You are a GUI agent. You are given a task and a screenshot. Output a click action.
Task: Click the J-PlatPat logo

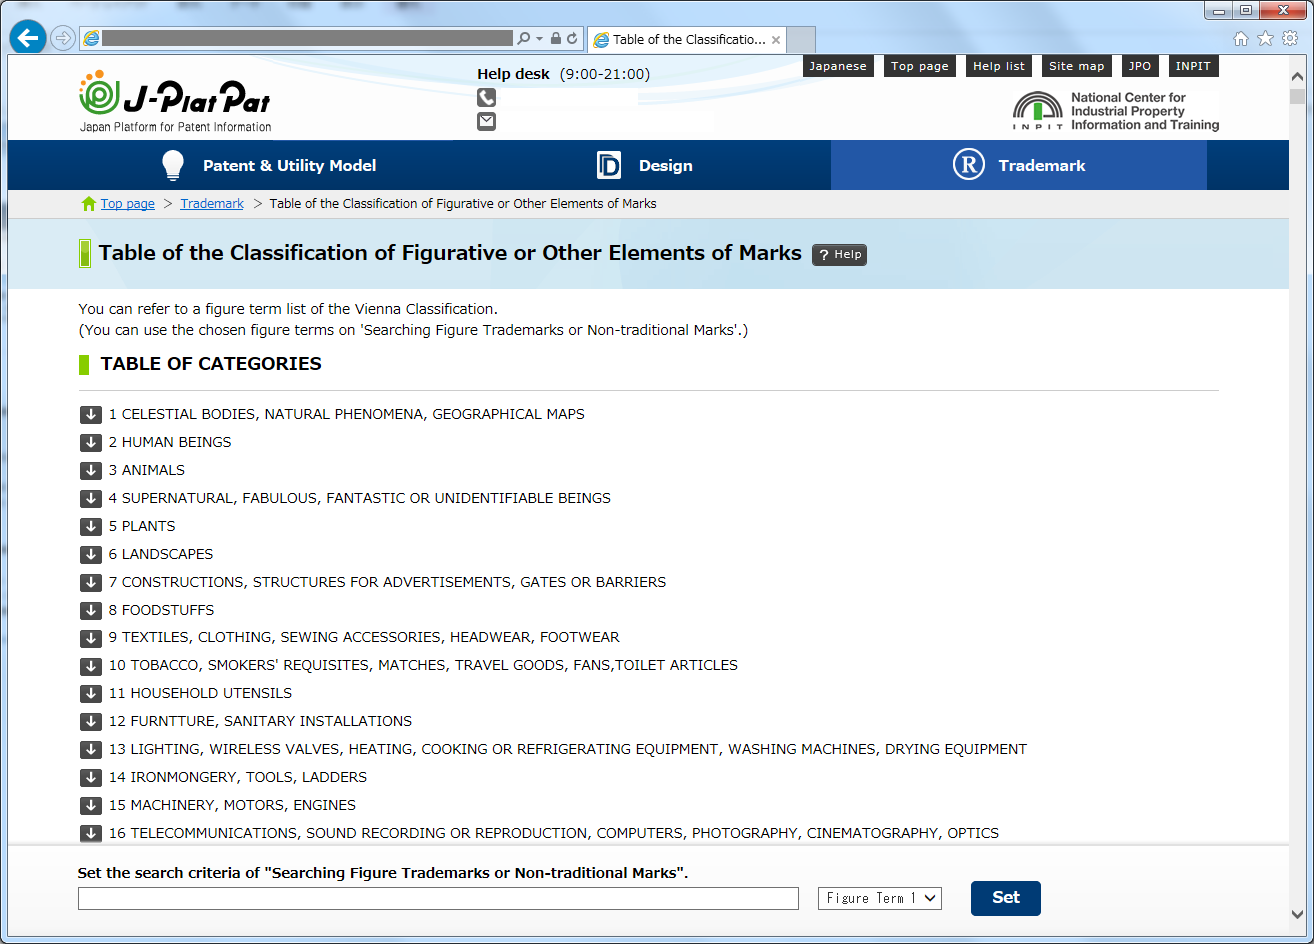(x=176, y=102)
